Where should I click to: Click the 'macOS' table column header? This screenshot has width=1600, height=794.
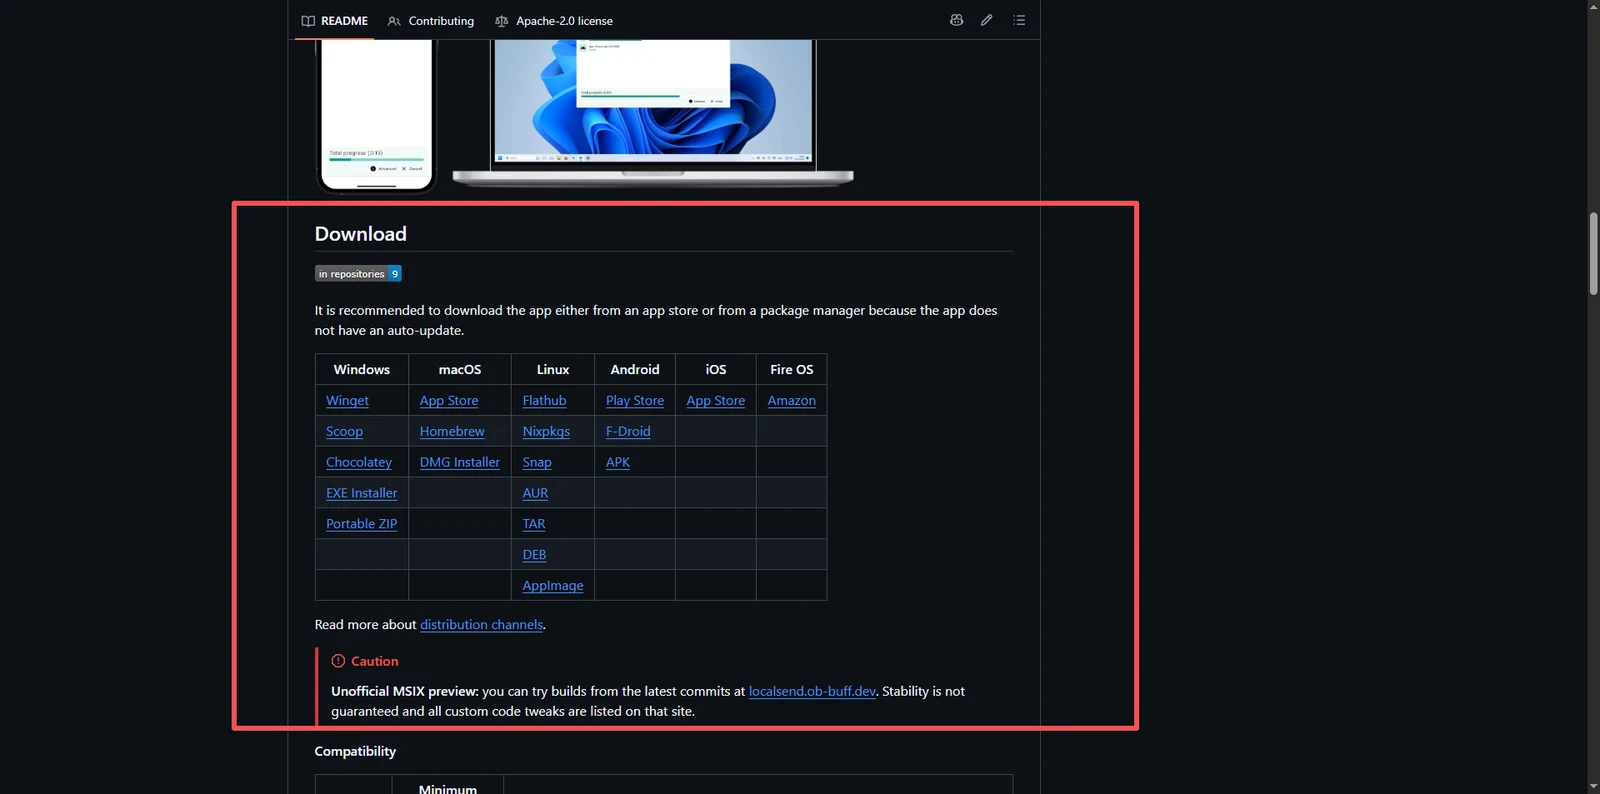[x=460, y=370]
